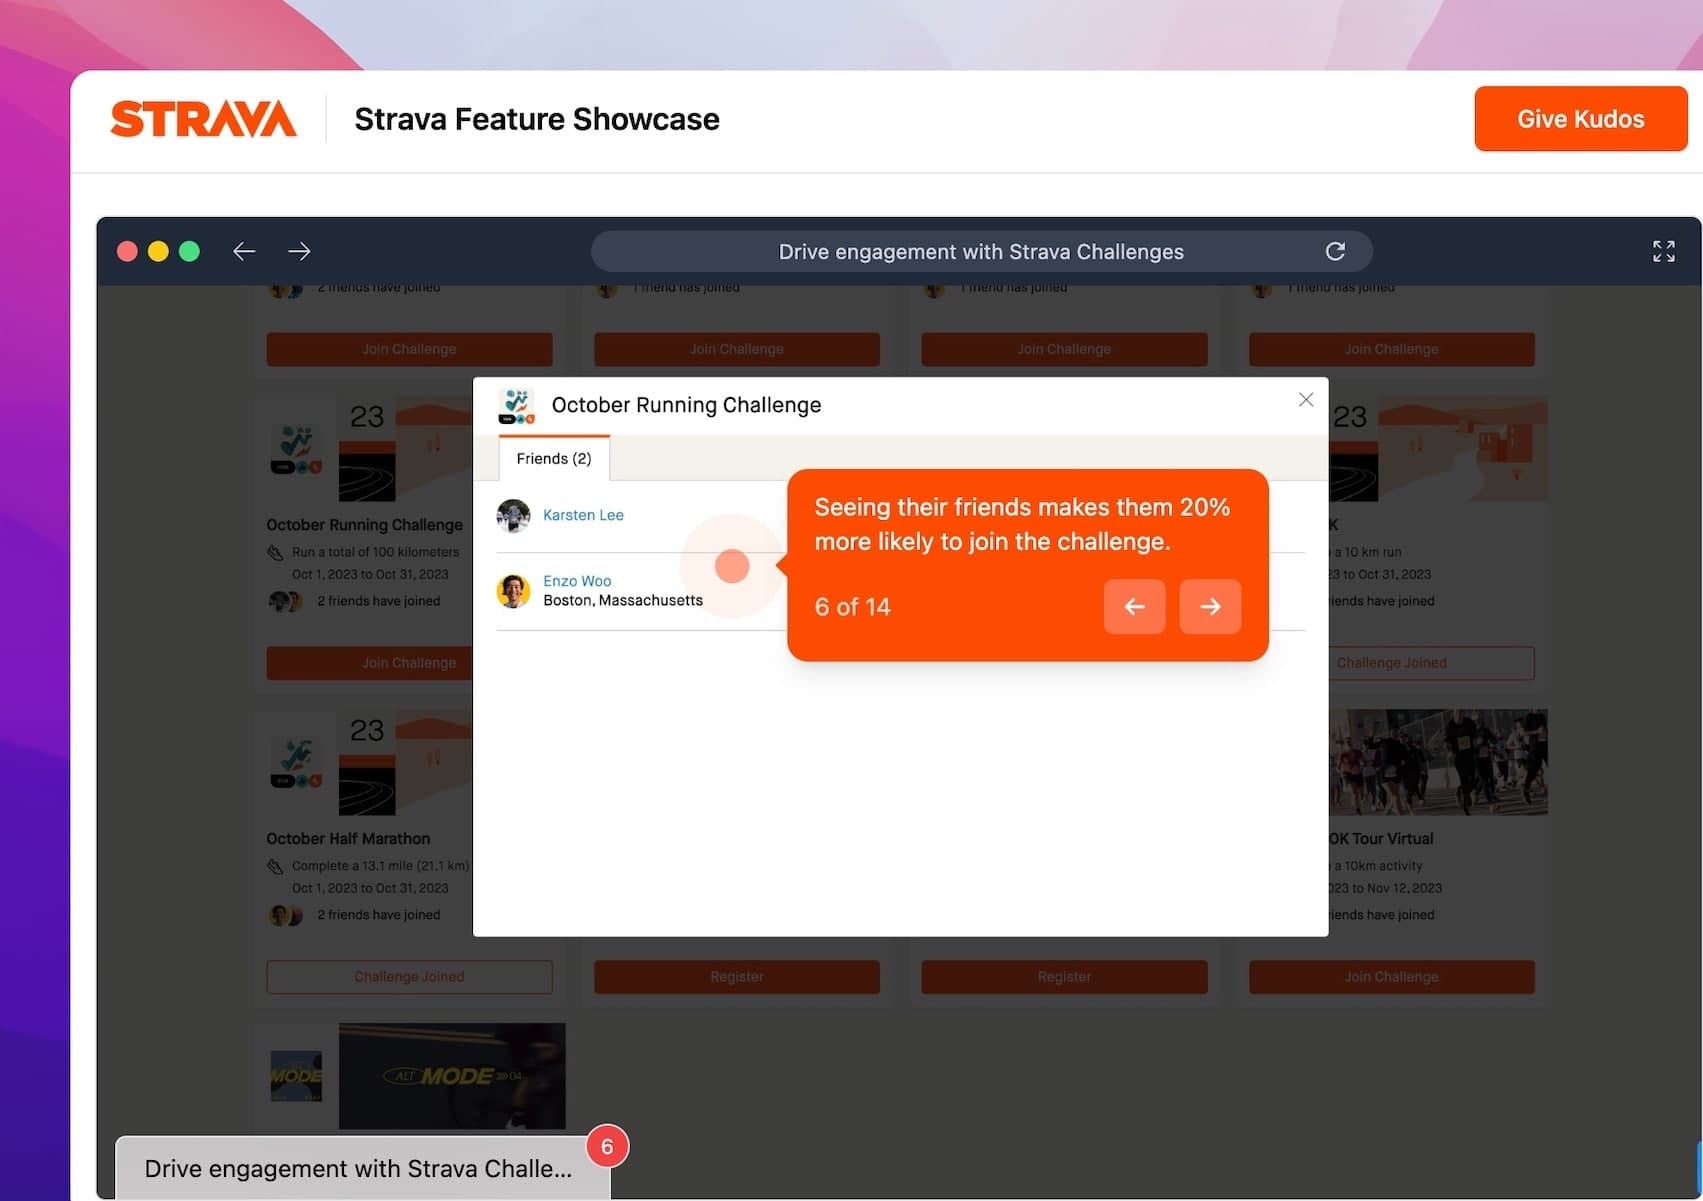The image size is (1703, 1201).
Task: Click "Run a total of 100 kilometers" text
Action: 376,552
